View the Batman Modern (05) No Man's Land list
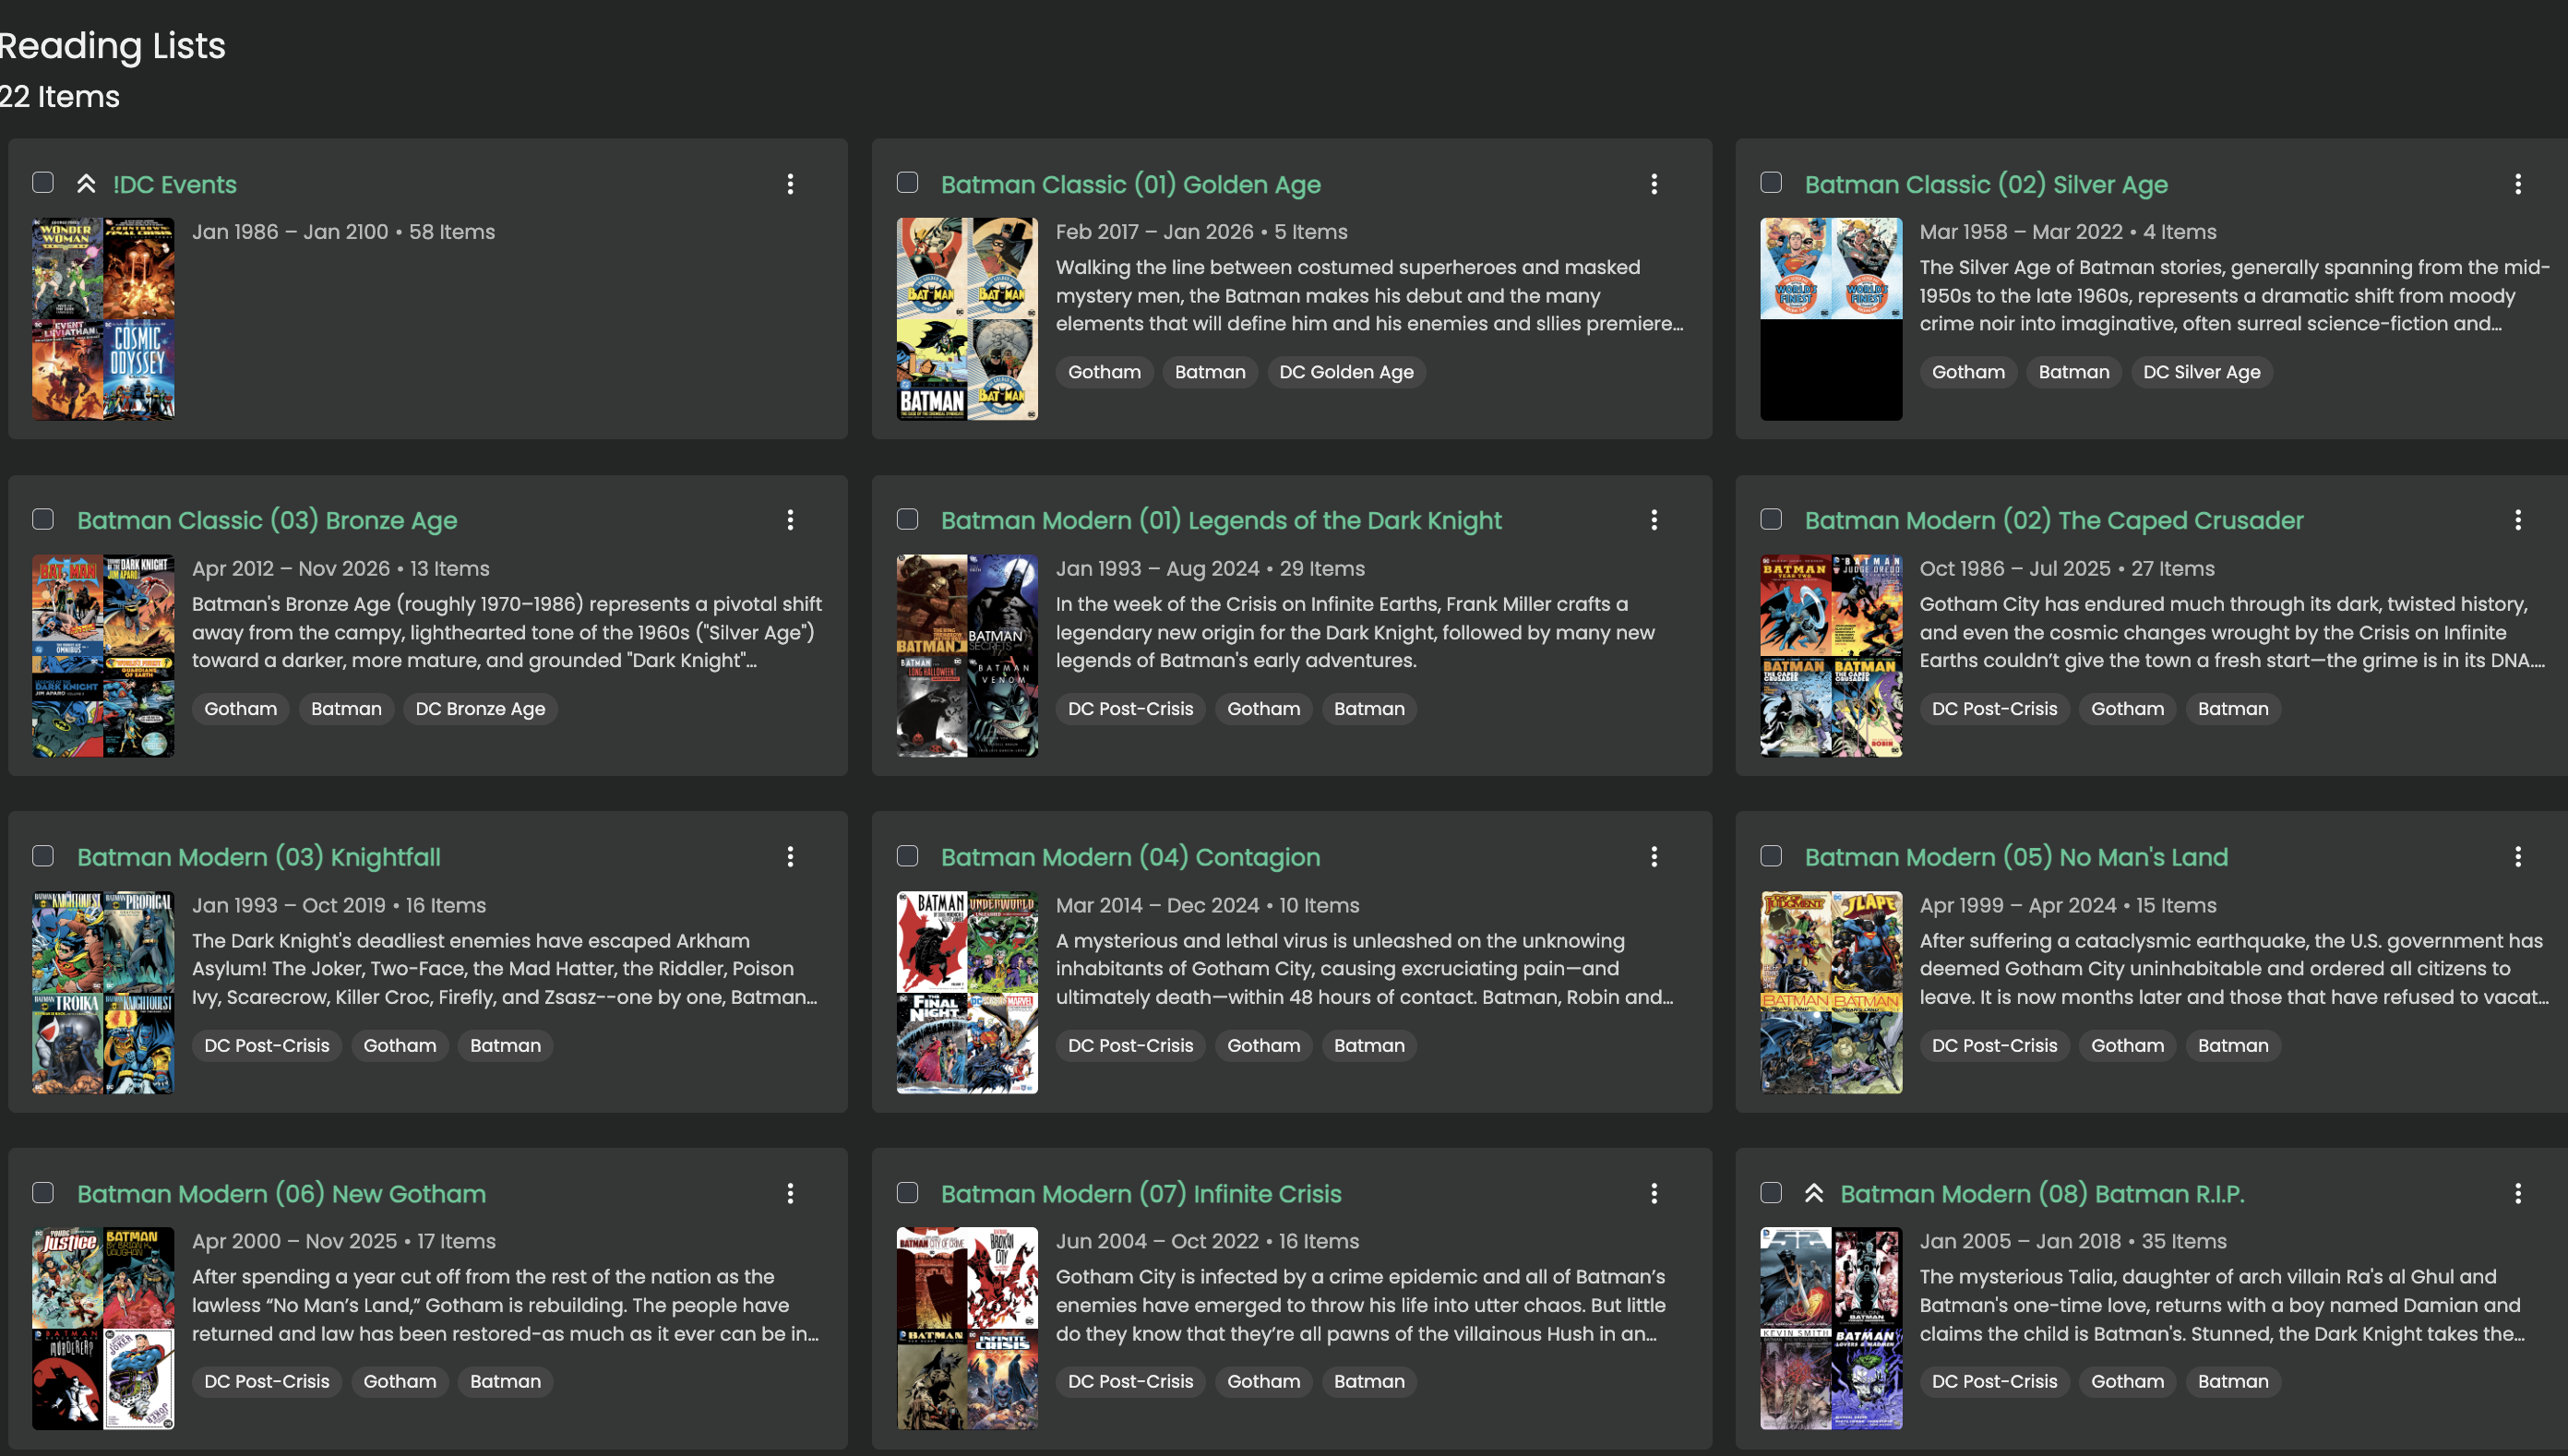The image size is (2568, 1456). point(2016,858)
